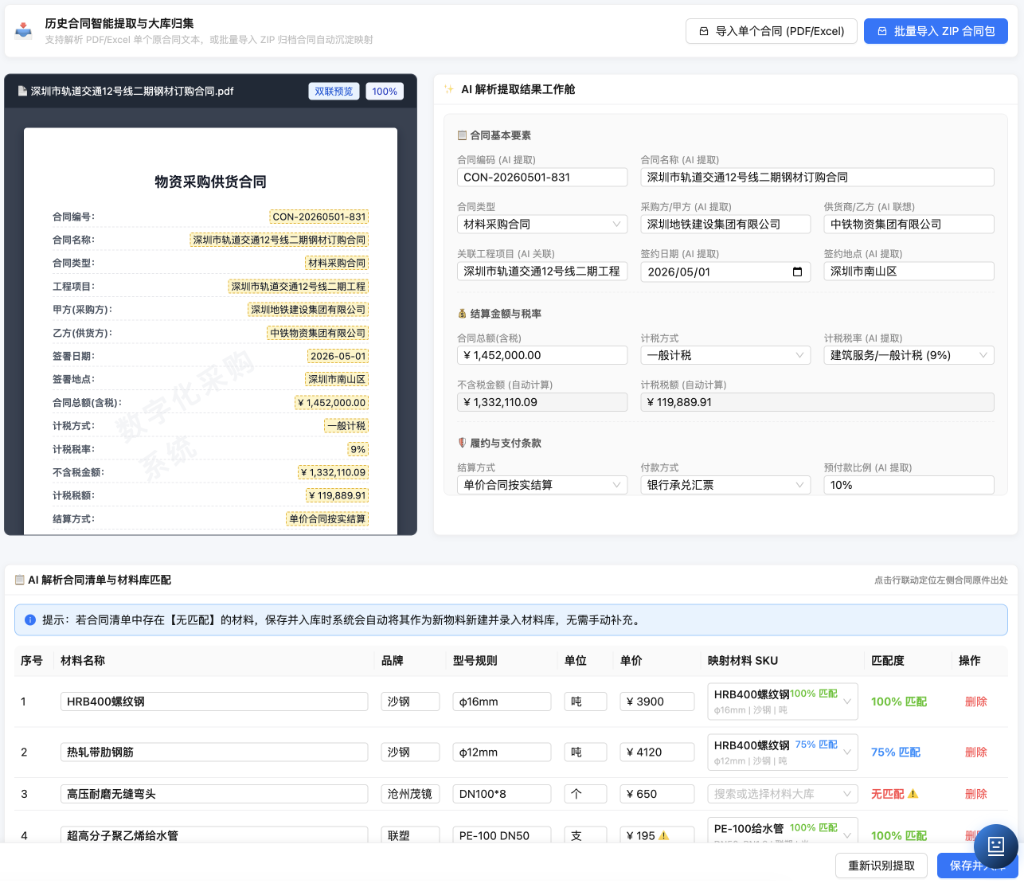Click highlighted 单价合同按实结算 in PDF preview
The height and width of the screenshot is (881, 1024).
click(327, 519)
